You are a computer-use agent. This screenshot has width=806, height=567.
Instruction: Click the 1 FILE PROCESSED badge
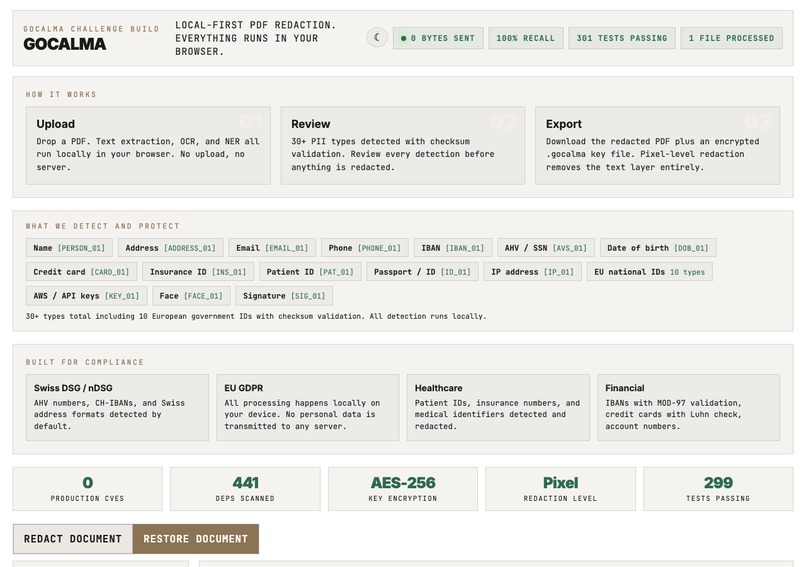tap(731, 38)
